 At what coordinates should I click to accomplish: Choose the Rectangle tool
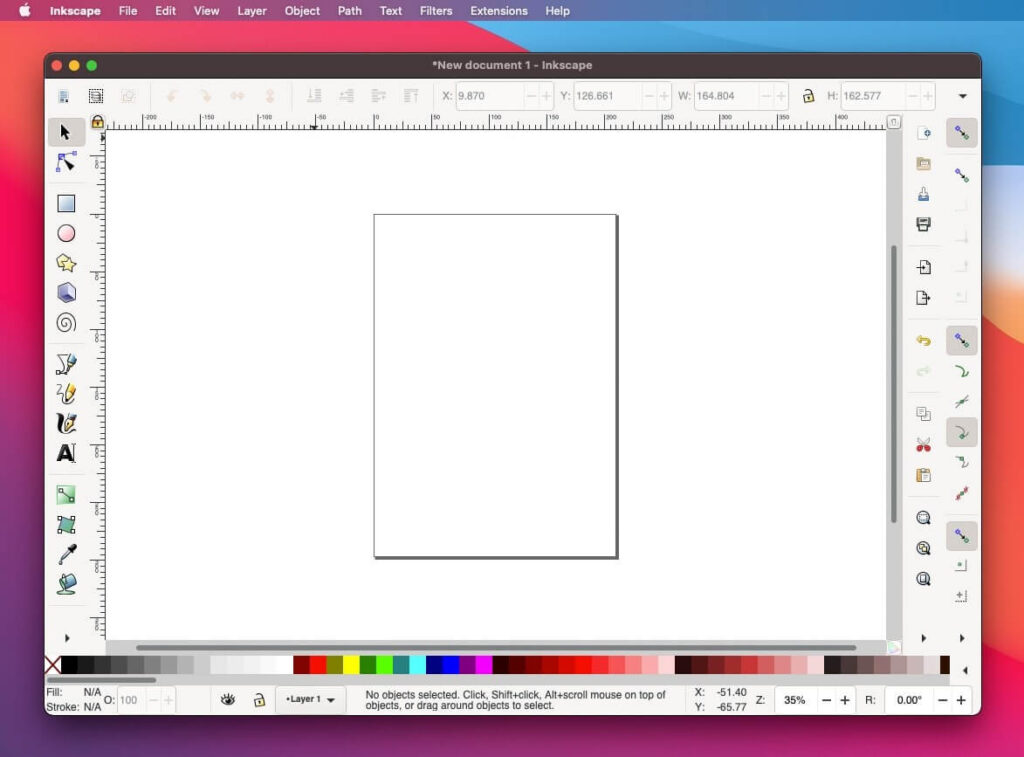tap(66, 204)
